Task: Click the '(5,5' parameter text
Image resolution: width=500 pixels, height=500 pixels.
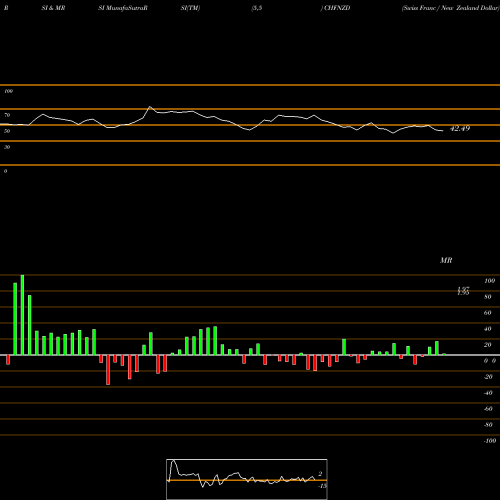Action: tap(257, 8)
